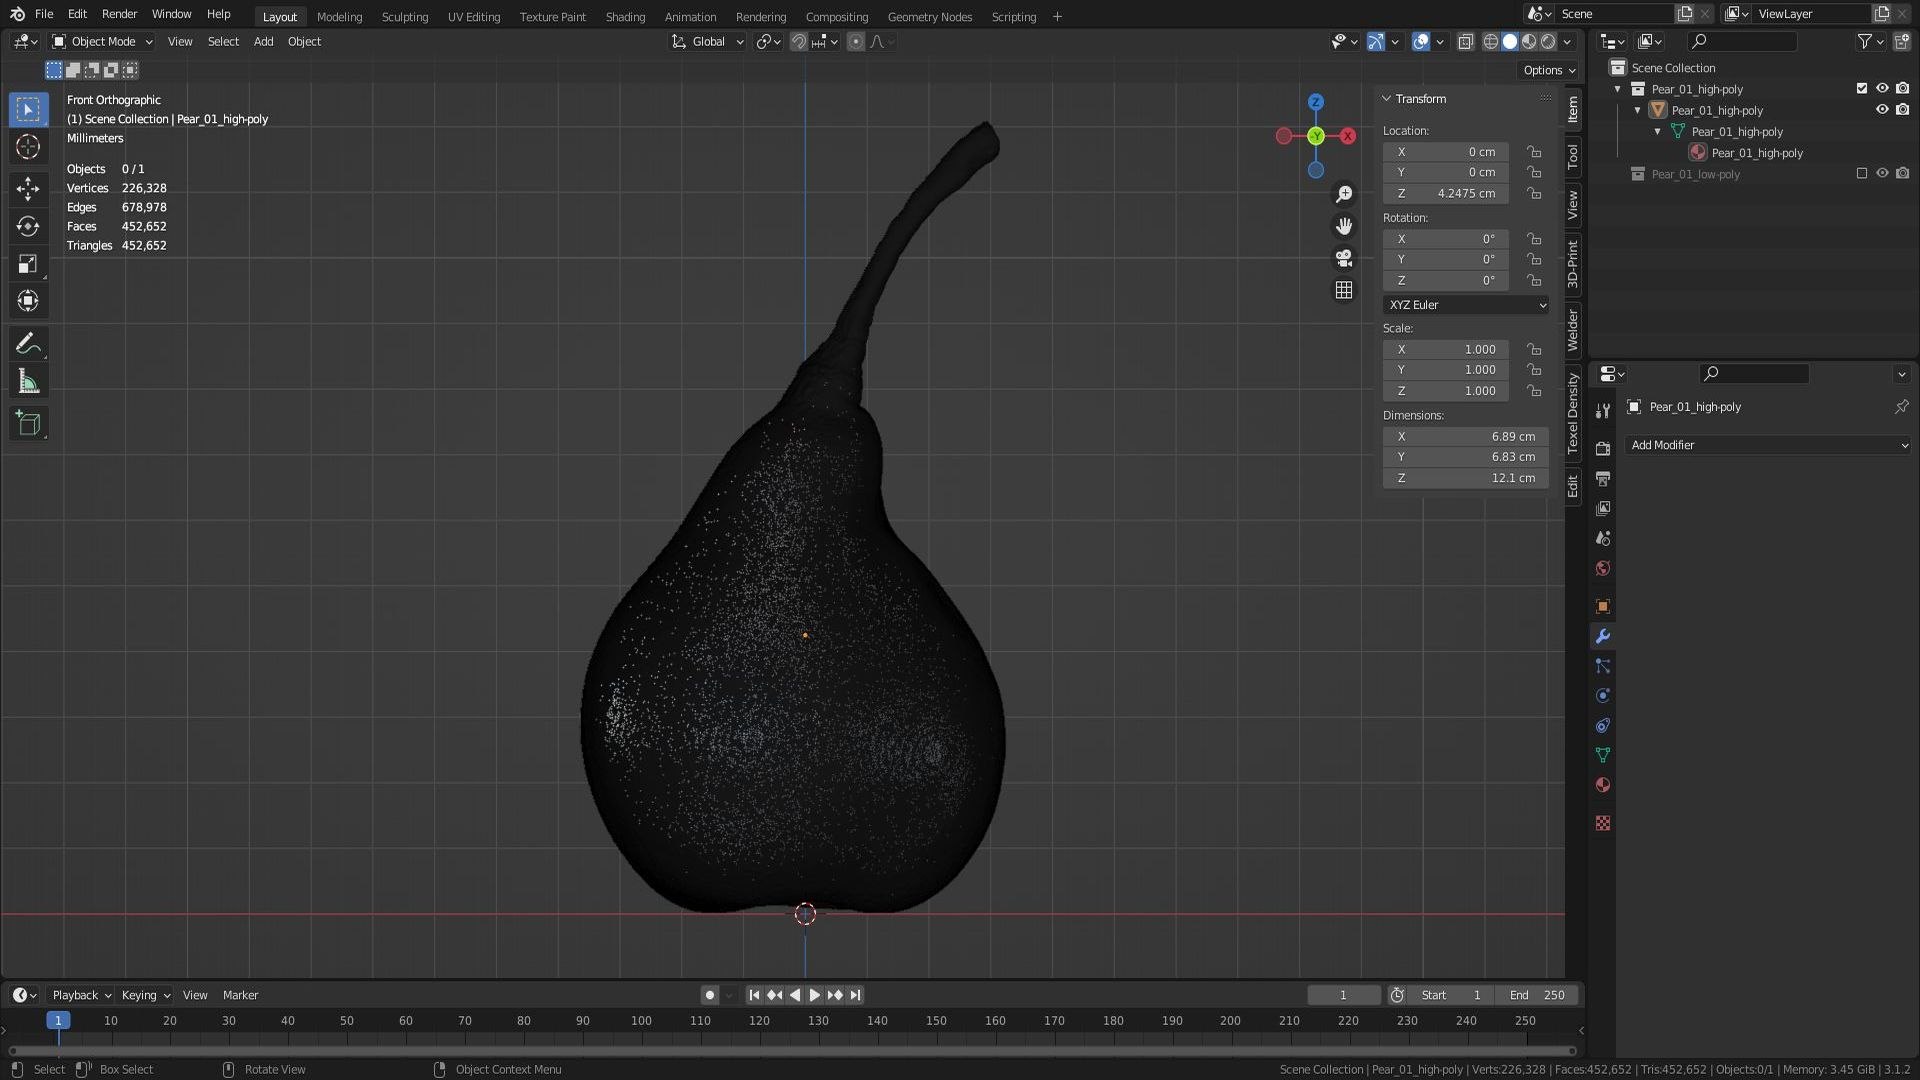Open Render properties tab
Image resolution: width=1920 pixels, height=1080 pixels.
pyautogui.click(x=1603, y=448)
